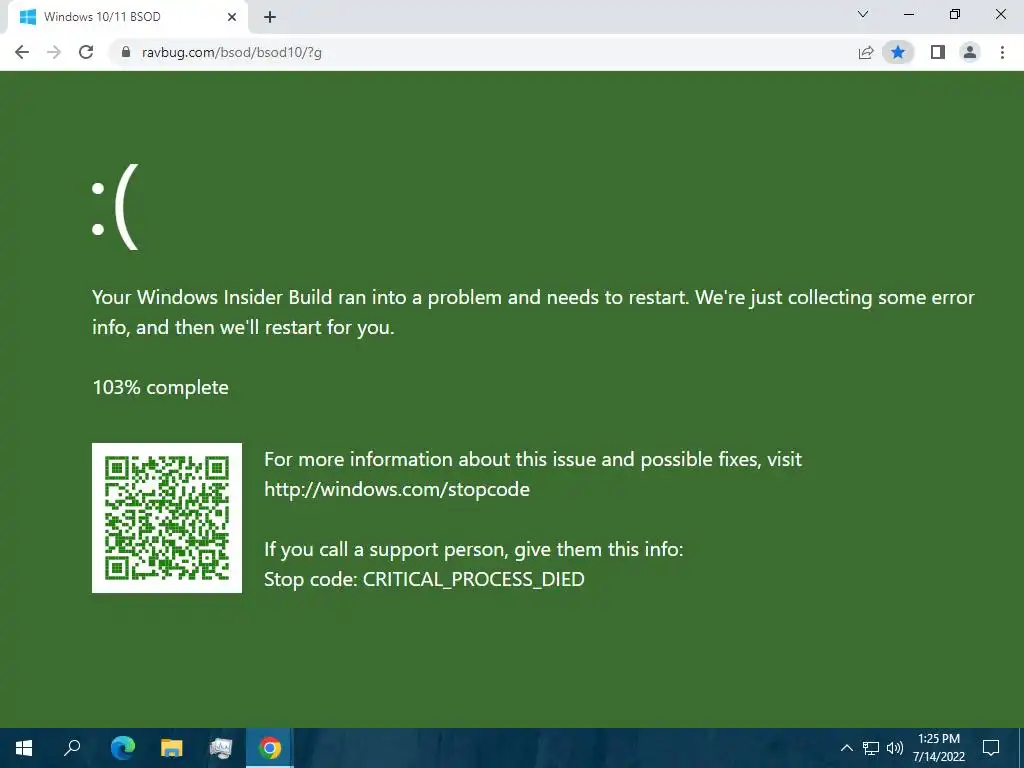Reload the ravbug BSOD page
The width and height of the screenshot is (1024, 768).
click(86, 52)
